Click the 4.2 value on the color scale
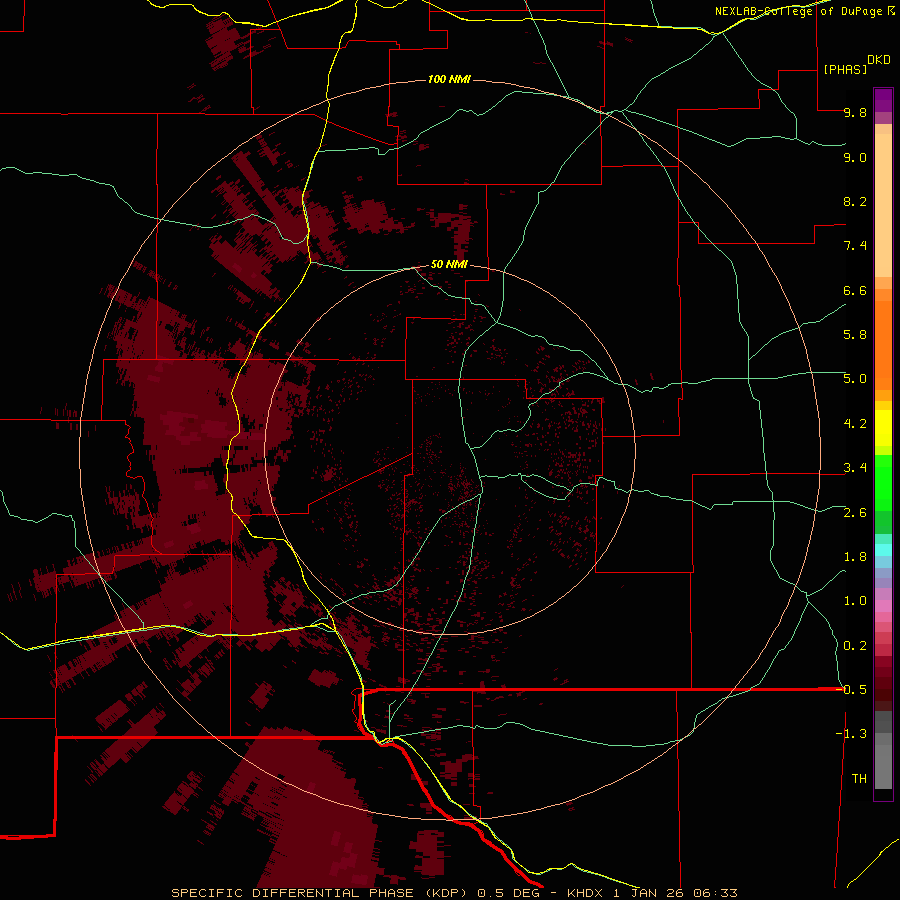The image size is (900, 900). 855,423
